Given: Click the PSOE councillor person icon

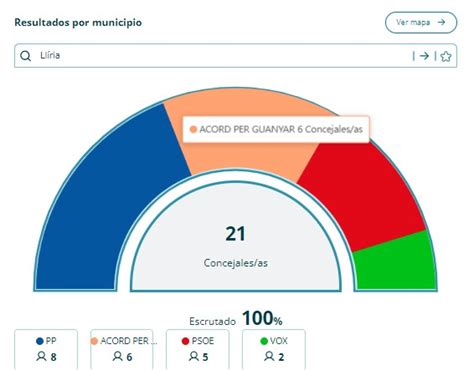Looking at the screenshot, I should (x=193, y=356).
